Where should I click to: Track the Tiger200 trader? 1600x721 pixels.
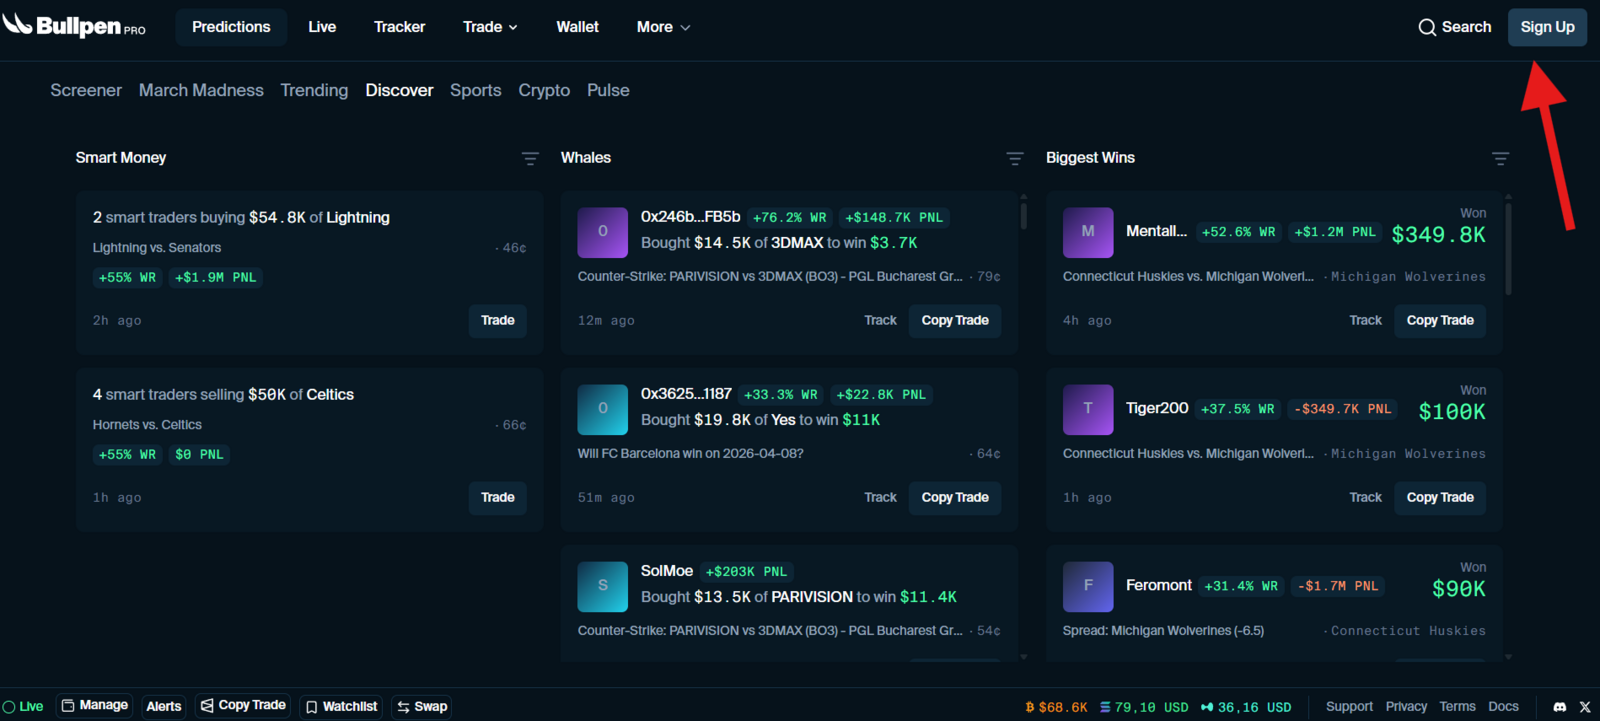(1365, 497)
